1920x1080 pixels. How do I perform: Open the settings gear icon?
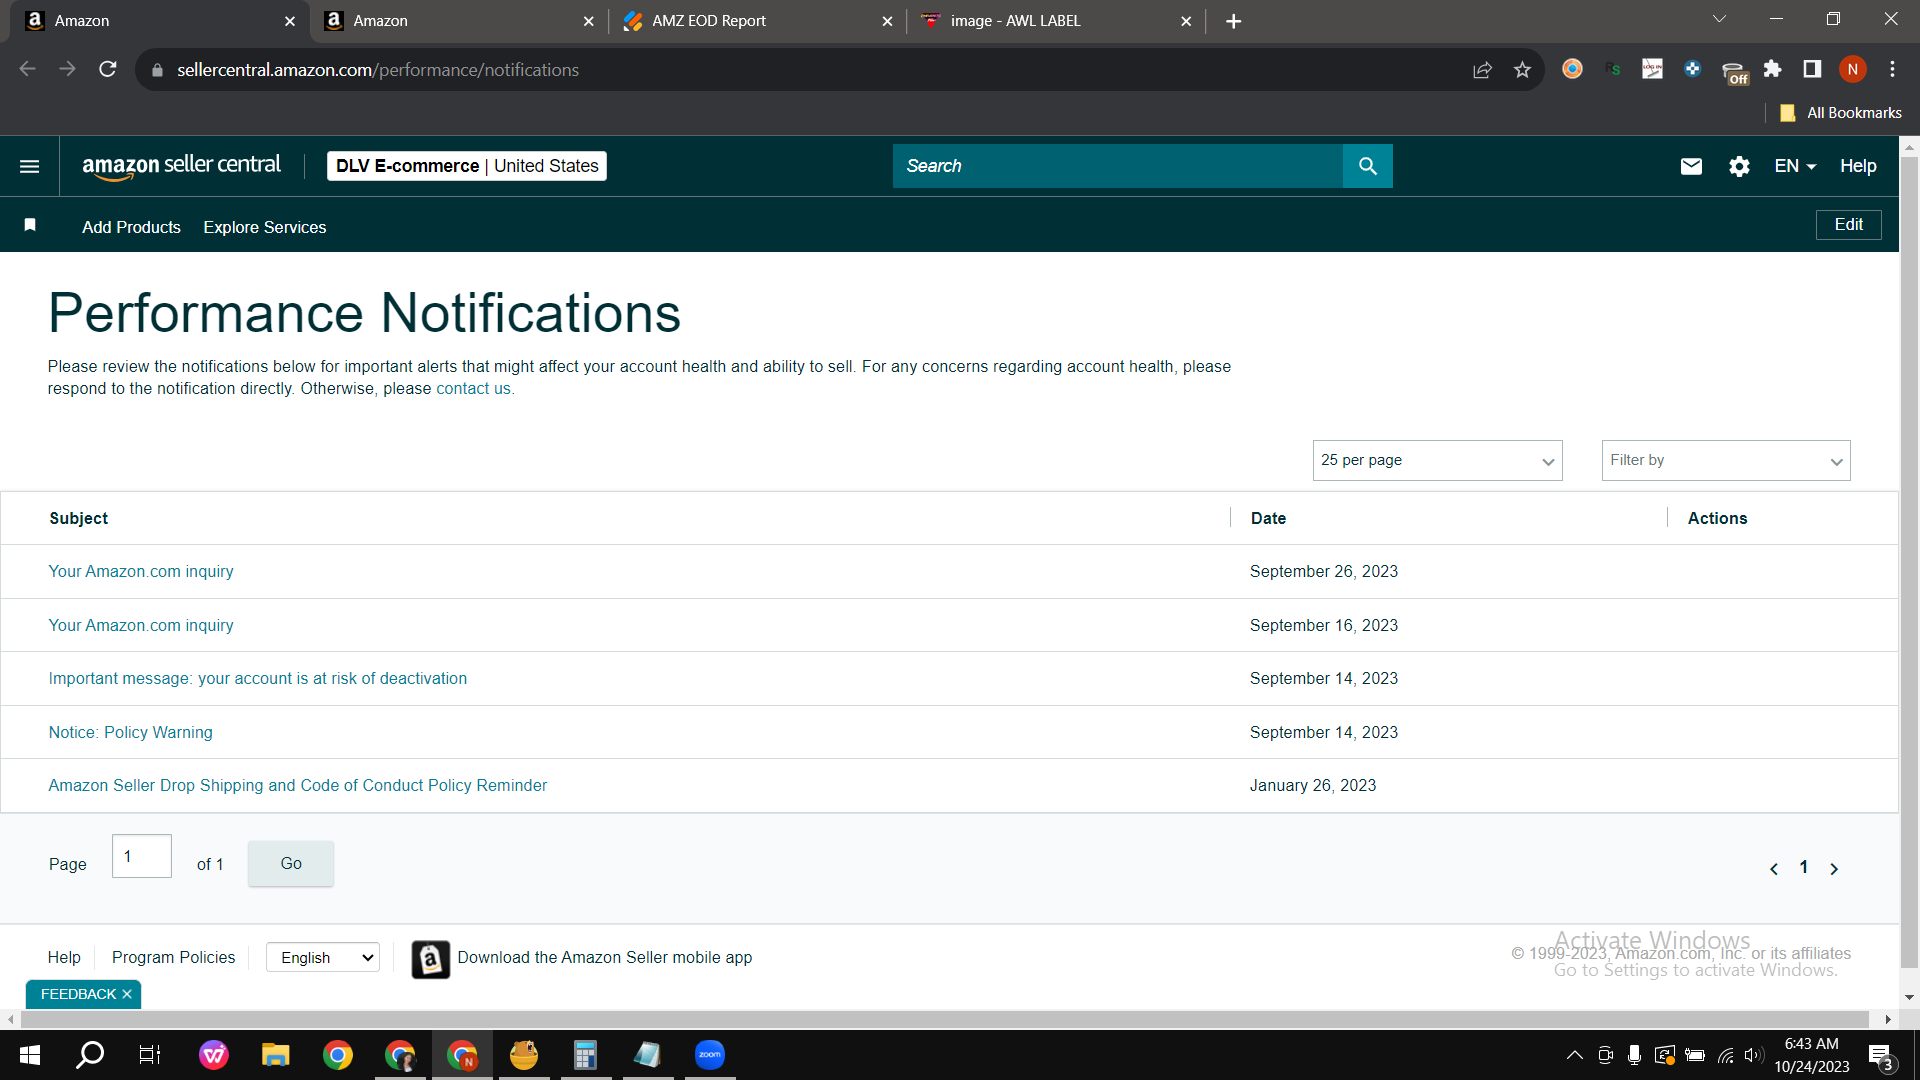pyautogui.click(x=1739, y=166)
